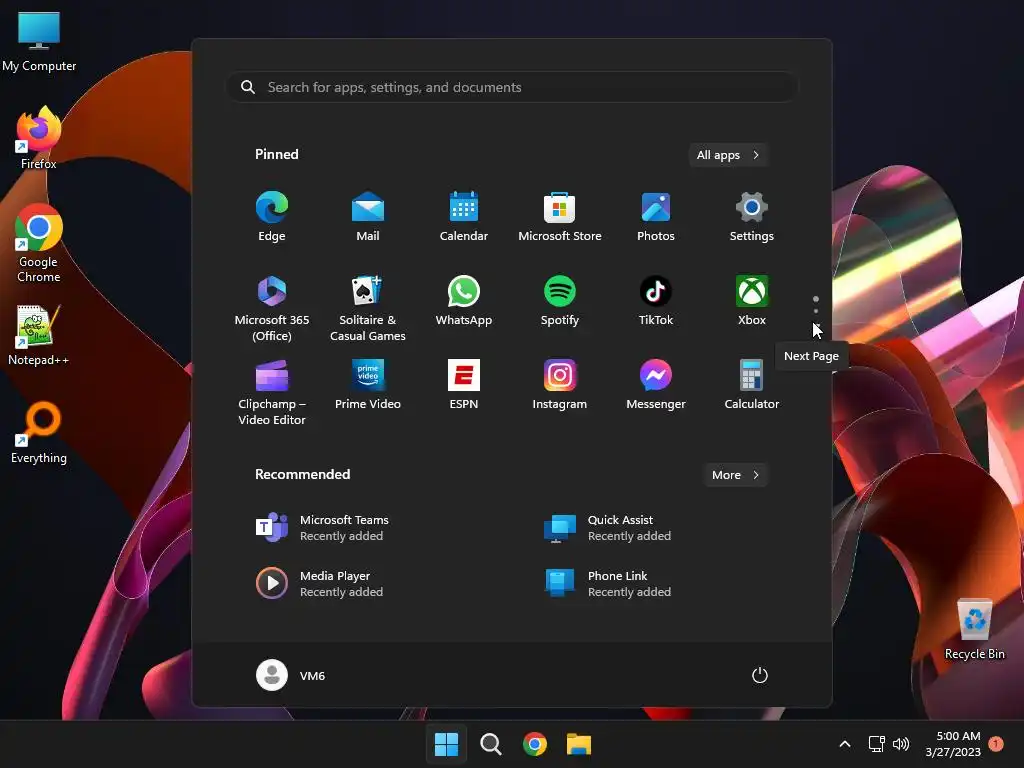1024x768 pixels.
Task: Show hidden system tray icons
Action: (844, 744)
